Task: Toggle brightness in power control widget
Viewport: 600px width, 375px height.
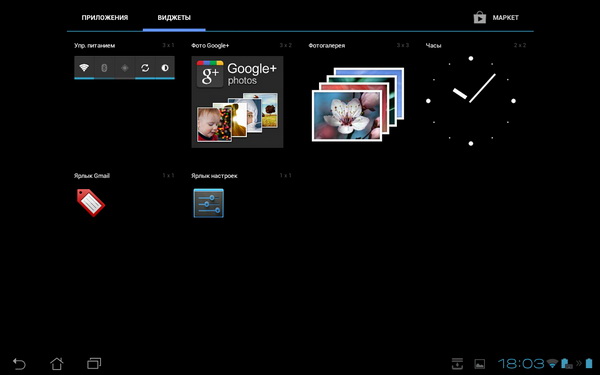Action: coord(165,68)
